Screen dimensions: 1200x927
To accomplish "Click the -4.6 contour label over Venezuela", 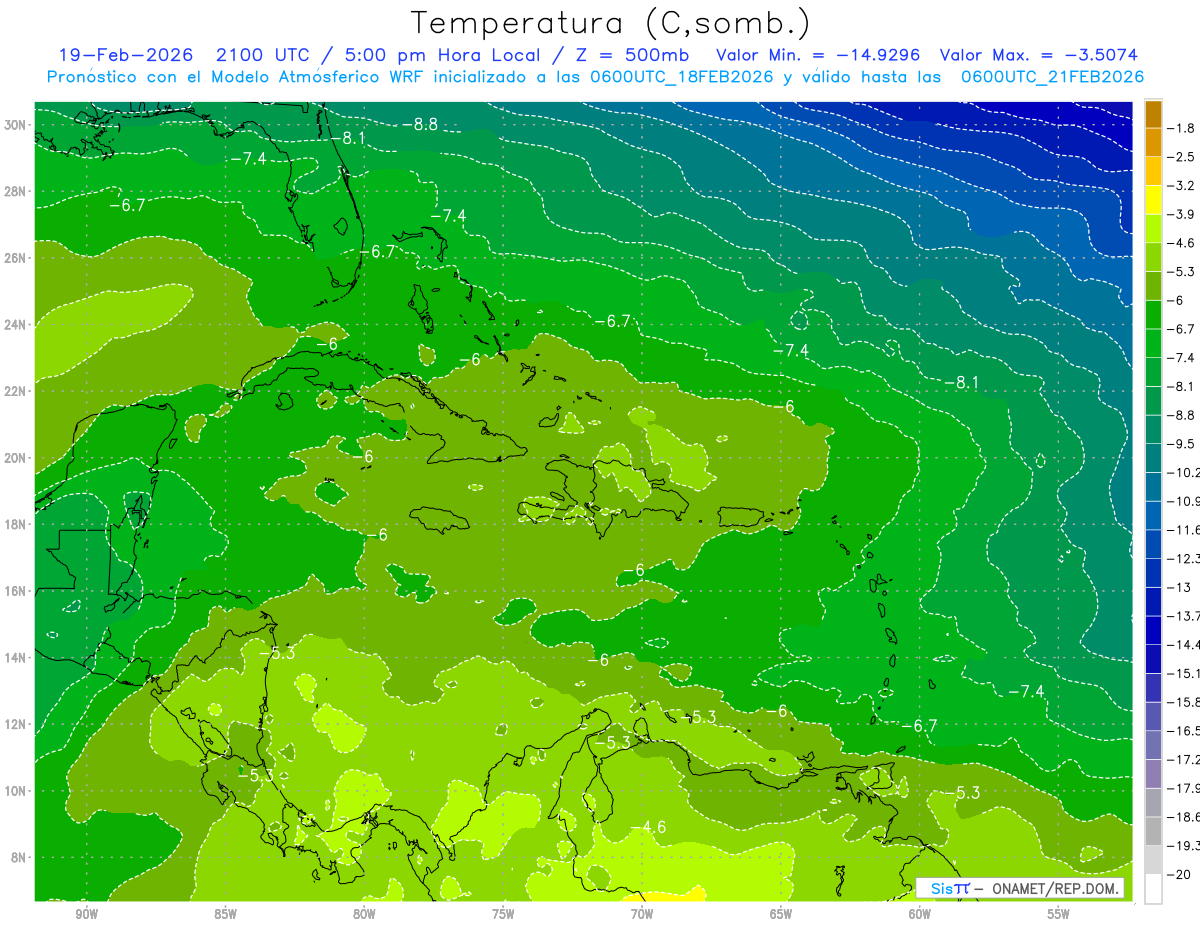I will coord(648,827).
